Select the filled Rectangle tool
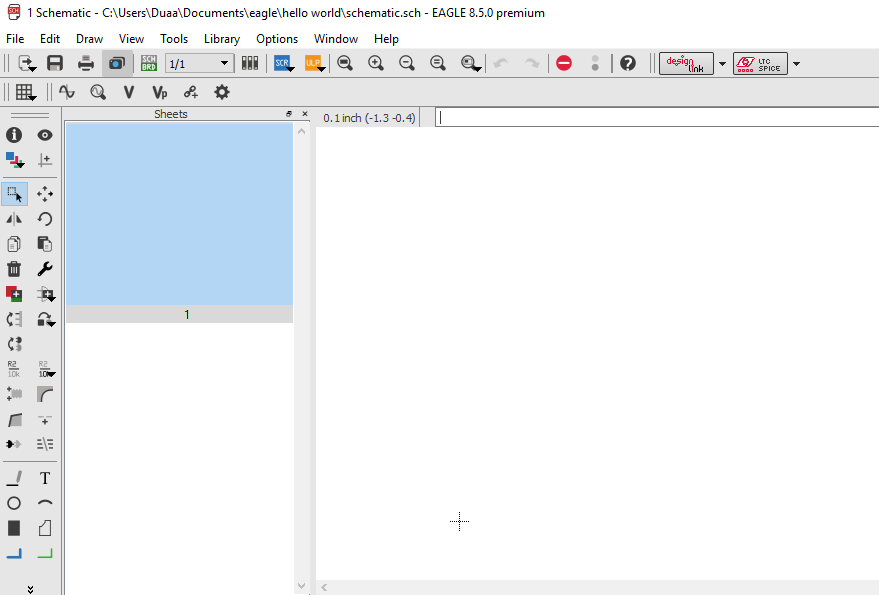The width and height of the screenshot is (879, 595). [14, 528]
